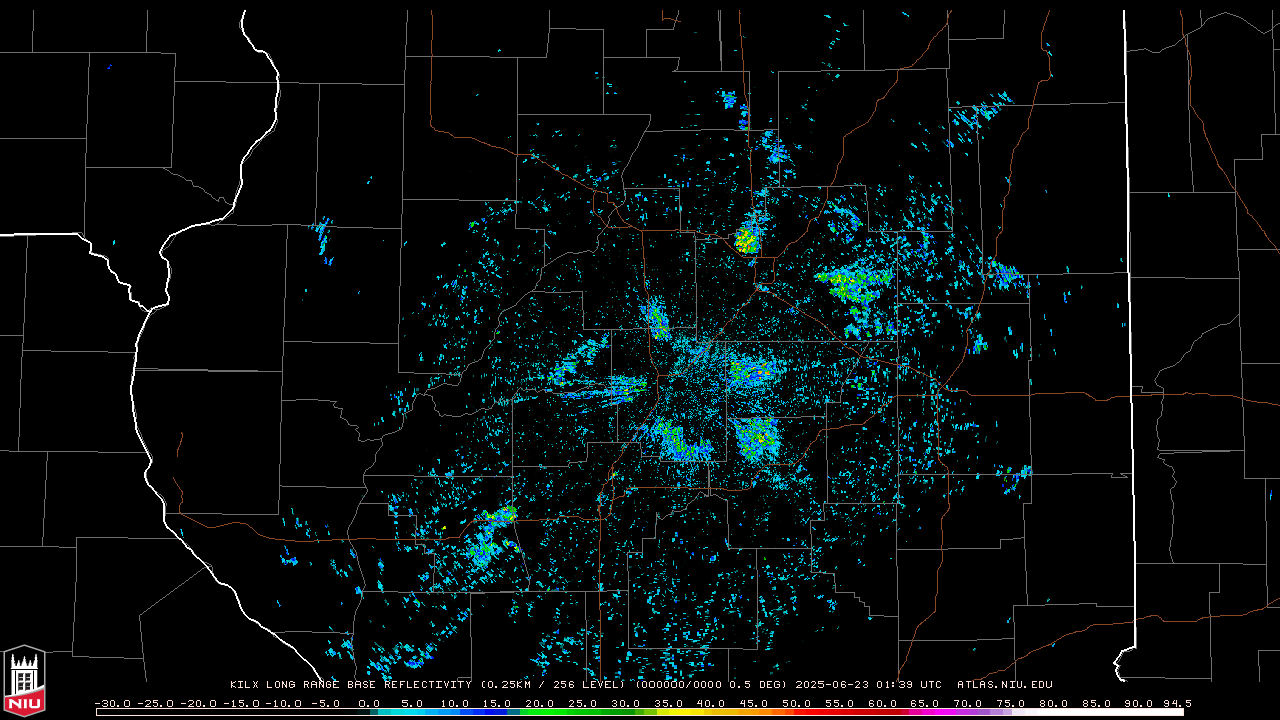Image resolution: width=1280 pixels, height=720 pixels.
Task: Open the ATLAS.NIU.EDU link text
Action: coord(1005,685)
